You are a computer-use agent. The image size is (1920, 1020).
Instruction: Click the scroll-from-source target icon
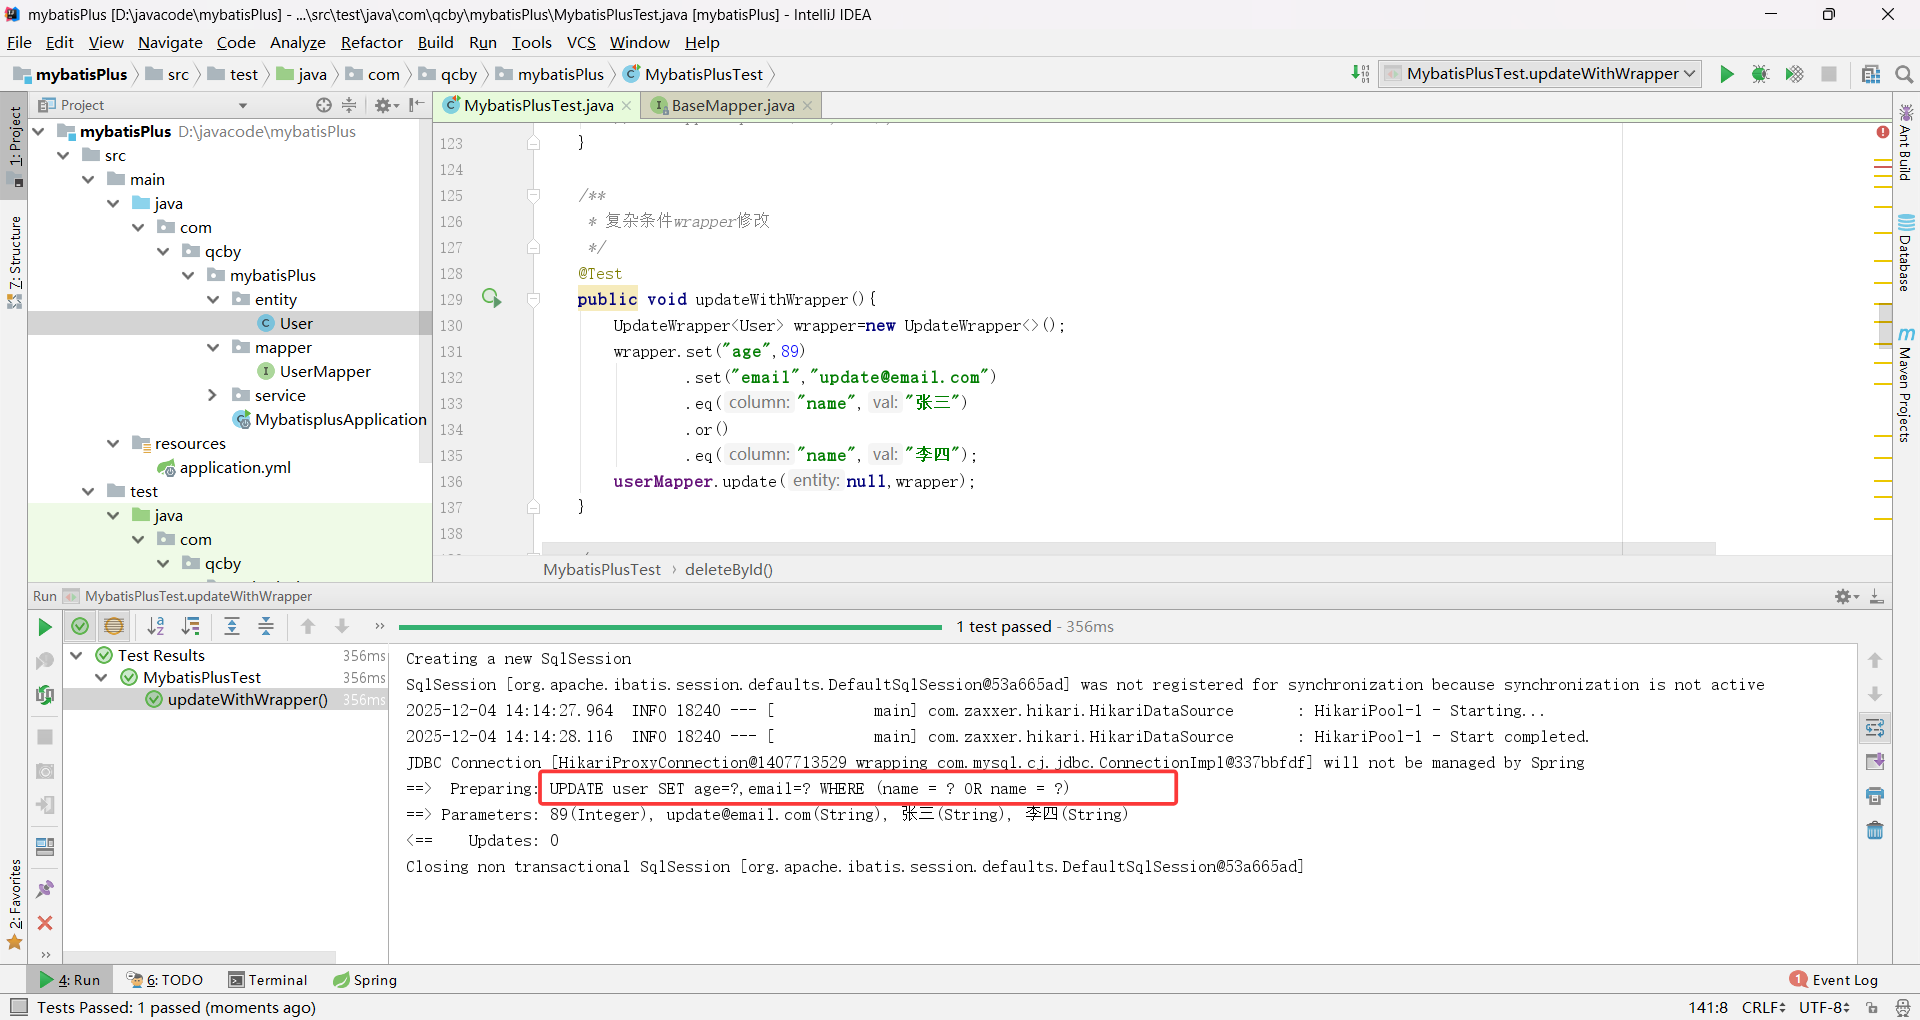pyautogui.click(x=323, y=105)
